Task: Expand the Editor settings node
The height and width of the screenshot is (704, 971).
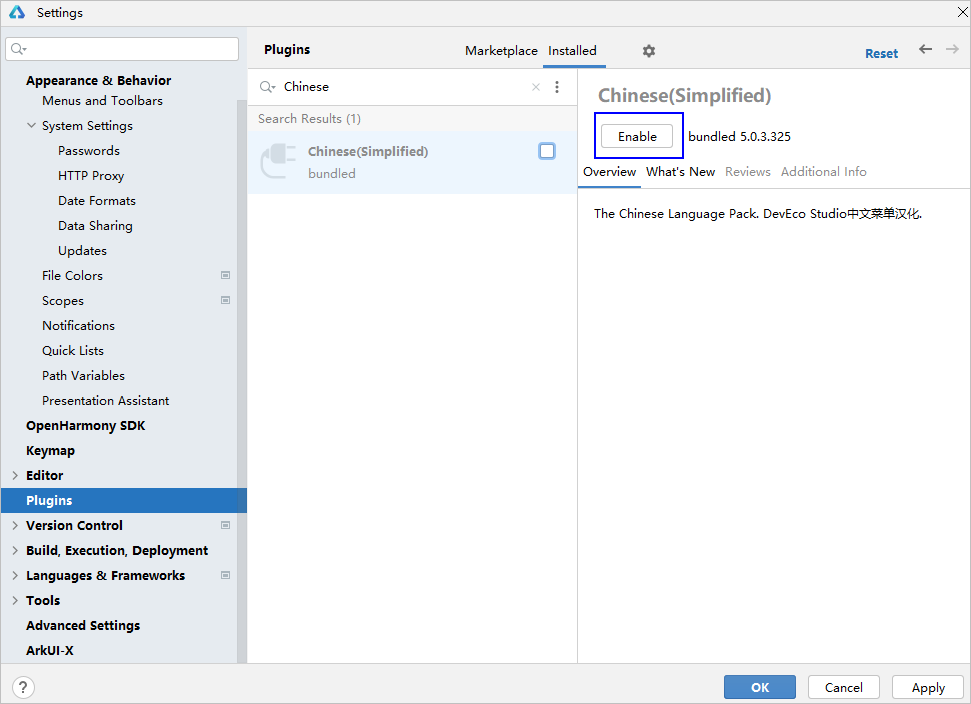Action: 15,476
